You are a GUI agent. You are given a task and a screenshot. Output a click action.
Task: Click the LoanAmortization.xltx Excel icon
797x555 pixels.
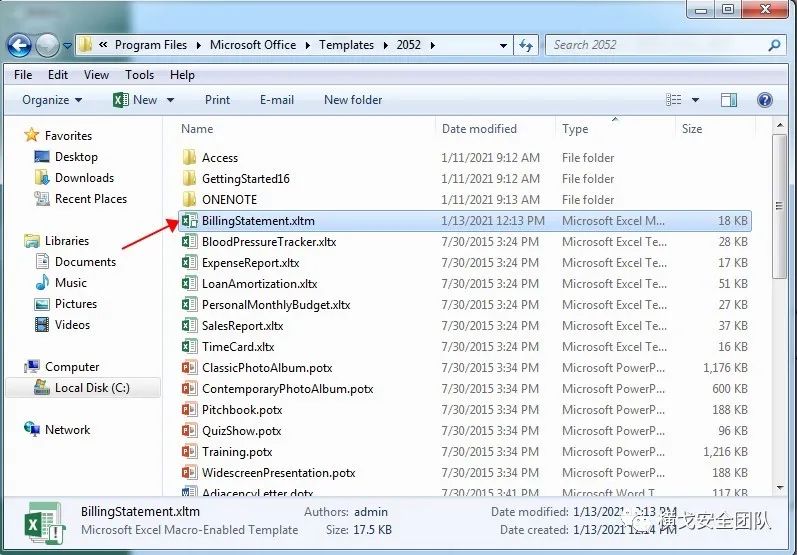[189, 283]
